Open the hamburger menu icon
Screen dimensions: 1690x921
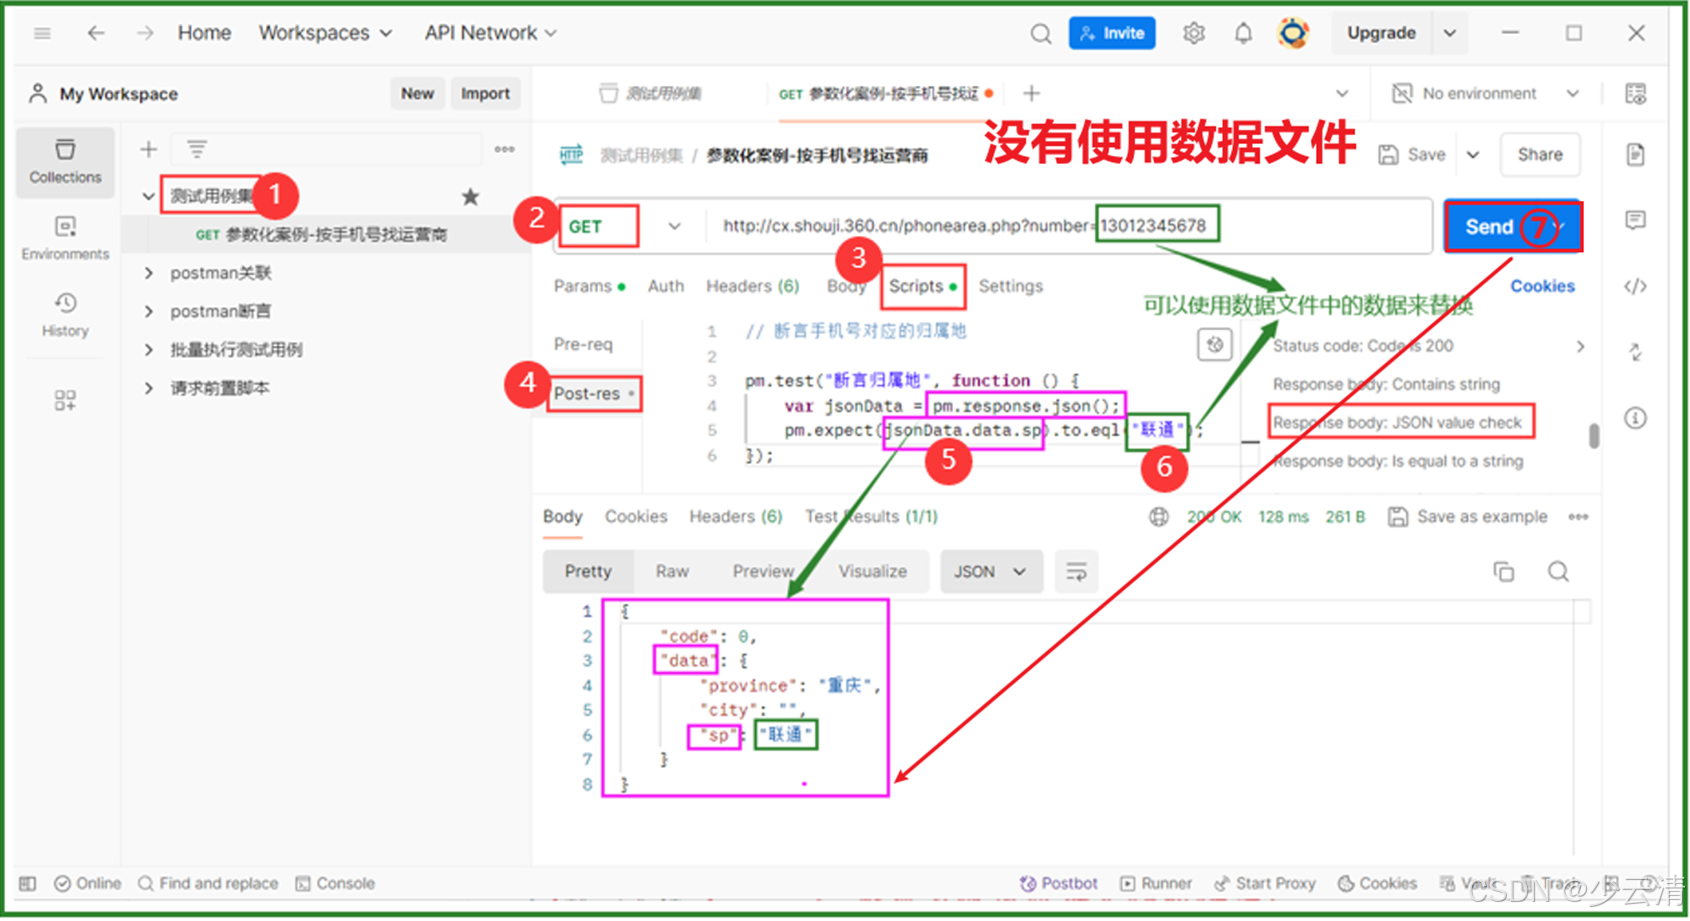tap(42, 33)
